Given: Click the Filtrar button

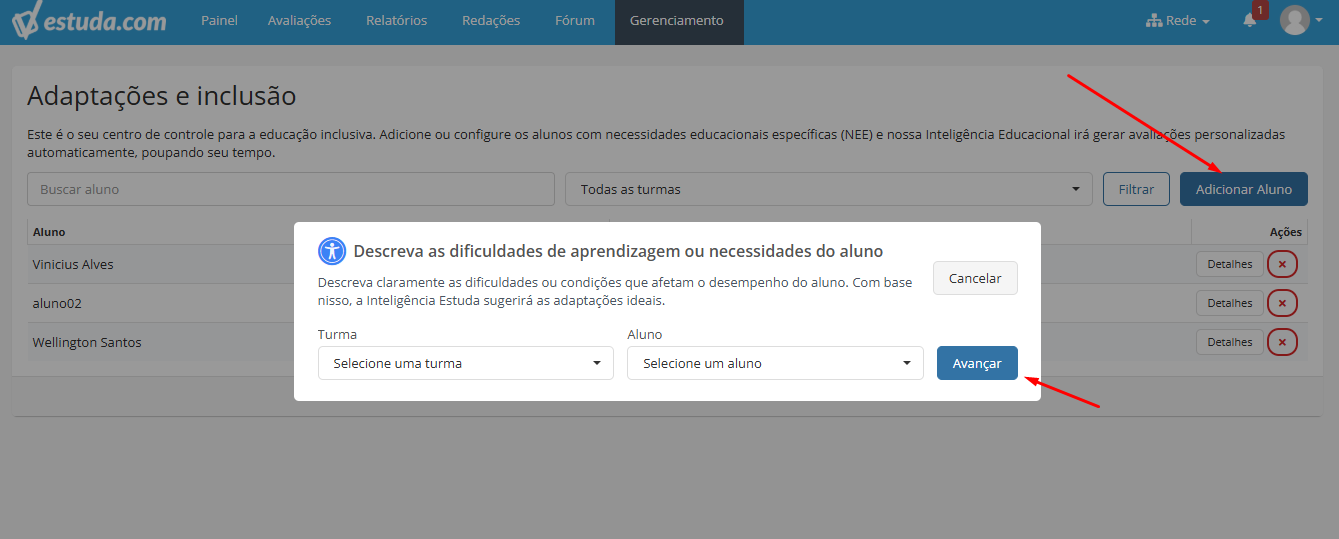Looking at the screenshot, I should [x=1136, y=189].
